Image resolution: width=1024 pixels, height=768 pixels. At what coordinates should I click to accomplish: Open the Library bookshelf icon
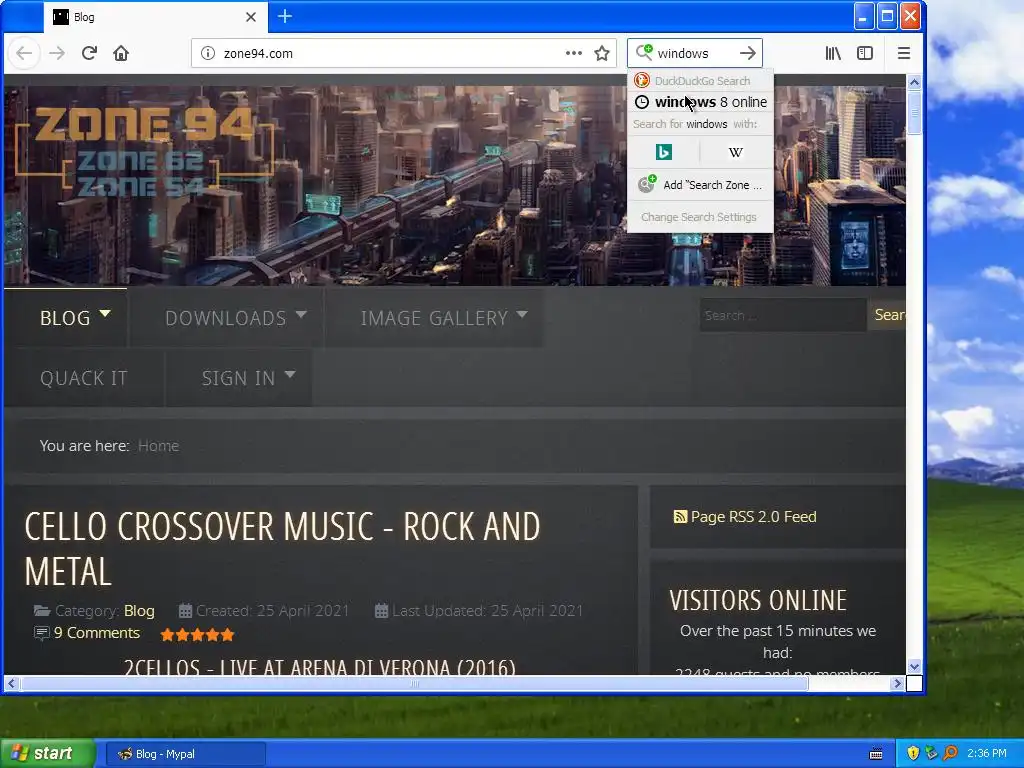[x=833, y=53]
